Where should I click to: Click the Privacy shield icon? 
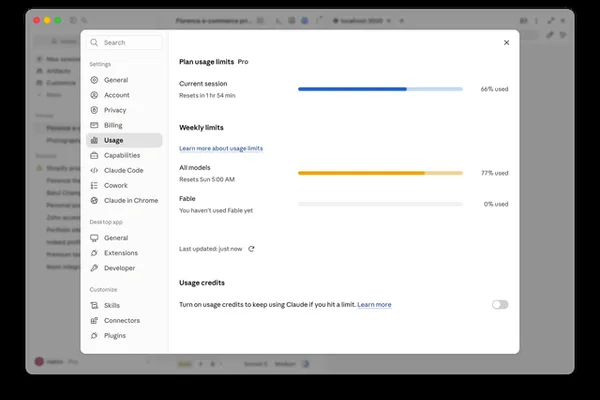(x=94, y=110)
